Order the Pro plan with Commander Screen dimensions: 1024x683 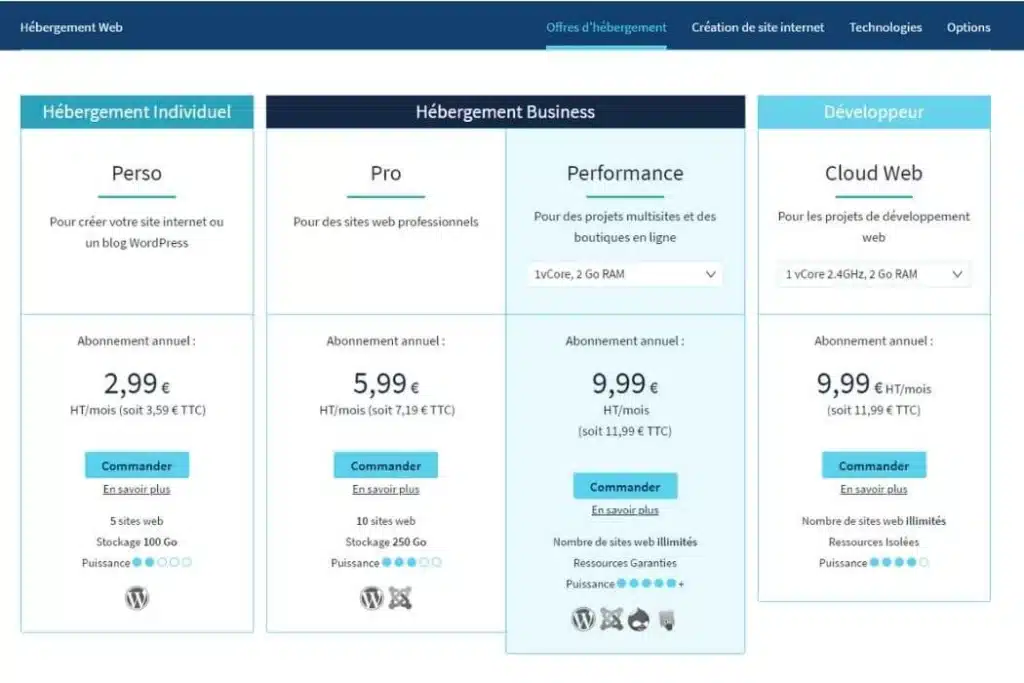click(385, 466)
